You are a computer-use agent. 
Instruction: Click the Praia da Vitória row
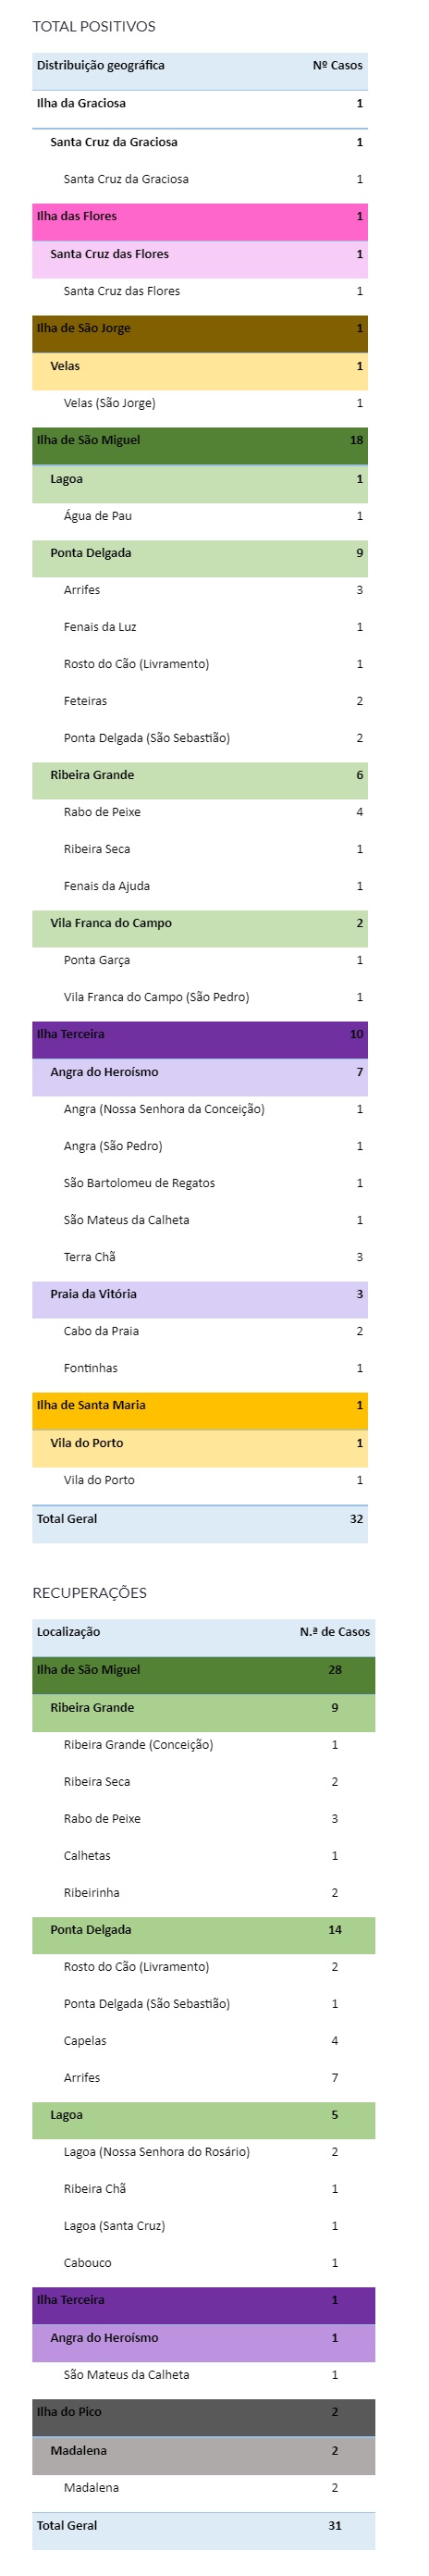[200, 1295]
